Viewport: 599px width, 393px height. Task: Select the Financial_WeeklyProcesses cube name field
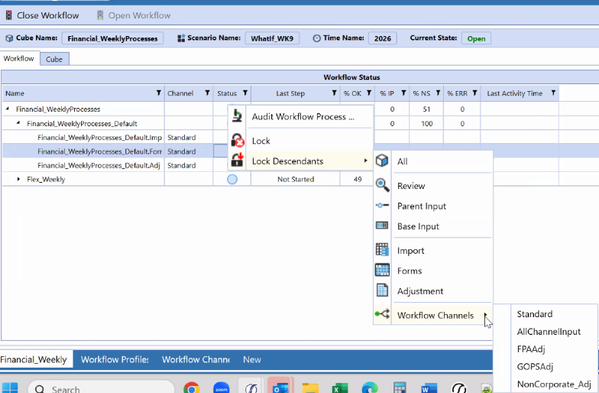click(x=113, y=39)
